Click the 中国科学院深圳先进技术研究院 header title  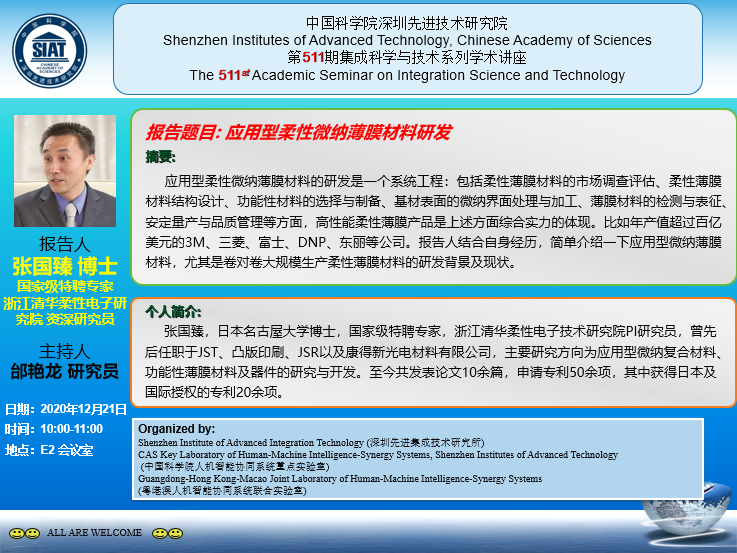point(406,23)
